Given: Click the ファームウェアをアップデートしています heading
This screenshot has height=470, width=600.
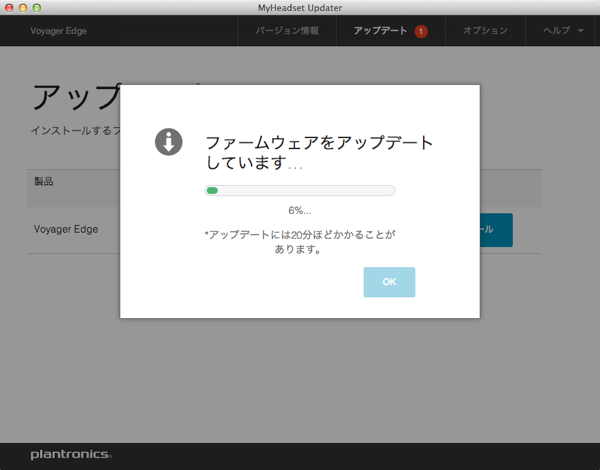Looking at the screenshot, I should (x=319, y=152).
